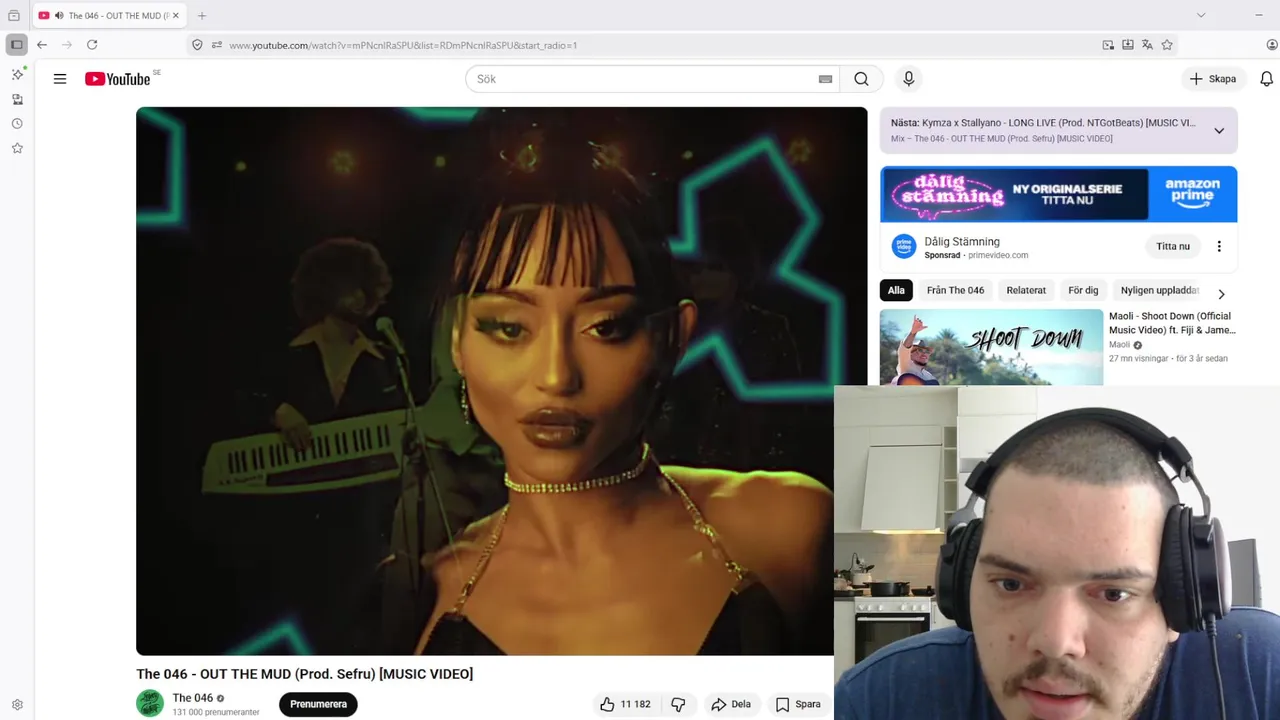Image resolution: width=1280 pixels, height=720 pixels.
Task: Click the browser address bar URL
Action: coord(403,45)
